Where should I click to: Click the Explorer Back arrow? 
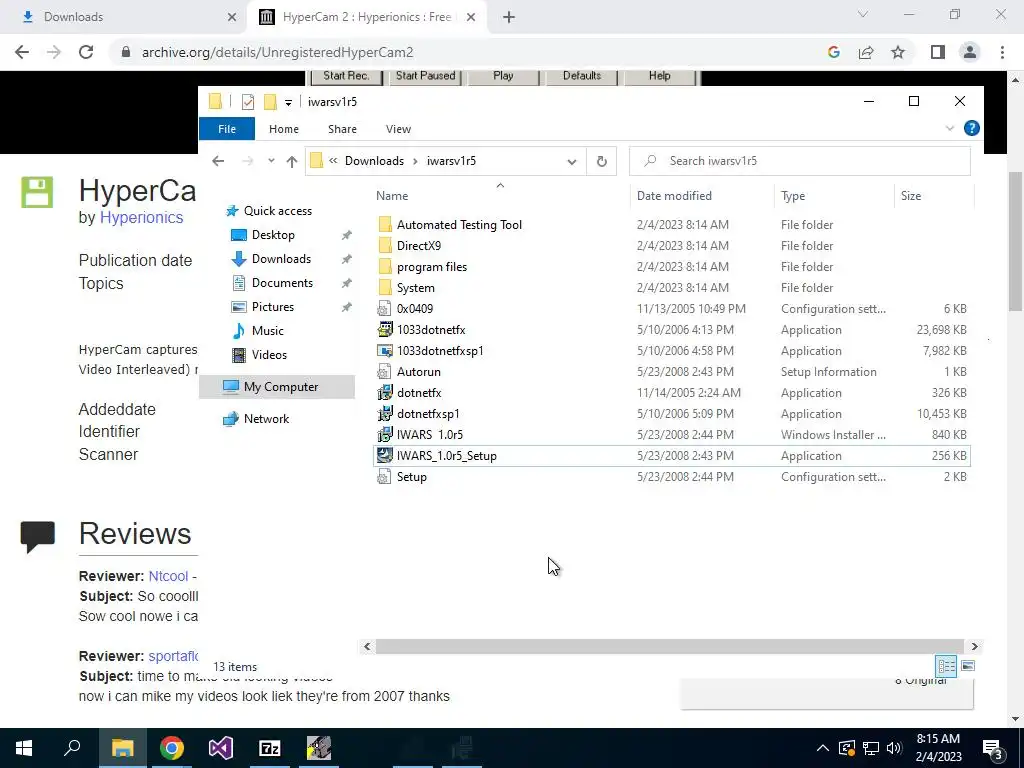pos(218,161)
